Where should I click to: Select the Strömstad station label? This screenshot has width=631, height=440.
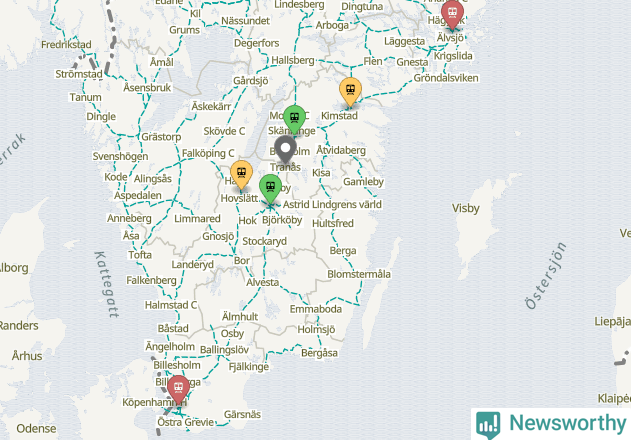79,74
